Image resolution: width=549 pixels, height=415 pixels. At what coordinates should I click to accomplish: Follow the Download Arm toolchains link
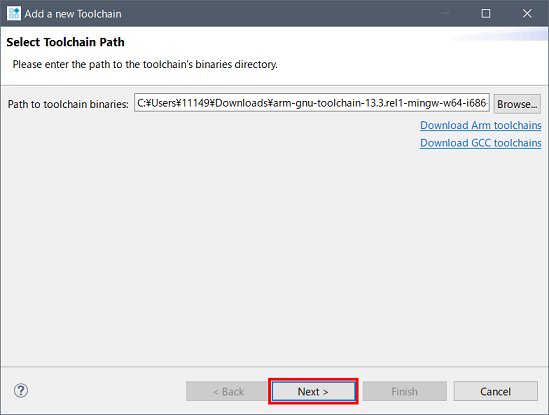point(481,125)
